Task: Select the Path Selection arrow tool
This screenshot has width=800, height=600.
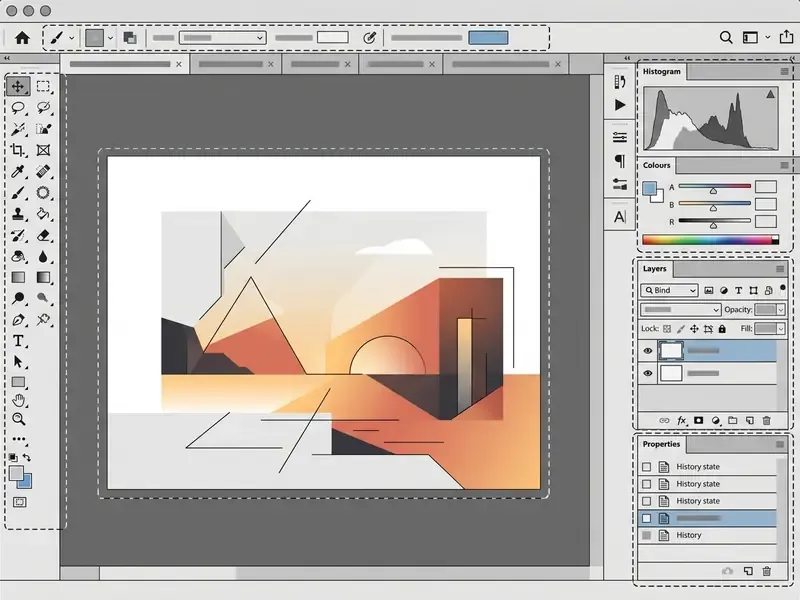Action: (18, 362)
